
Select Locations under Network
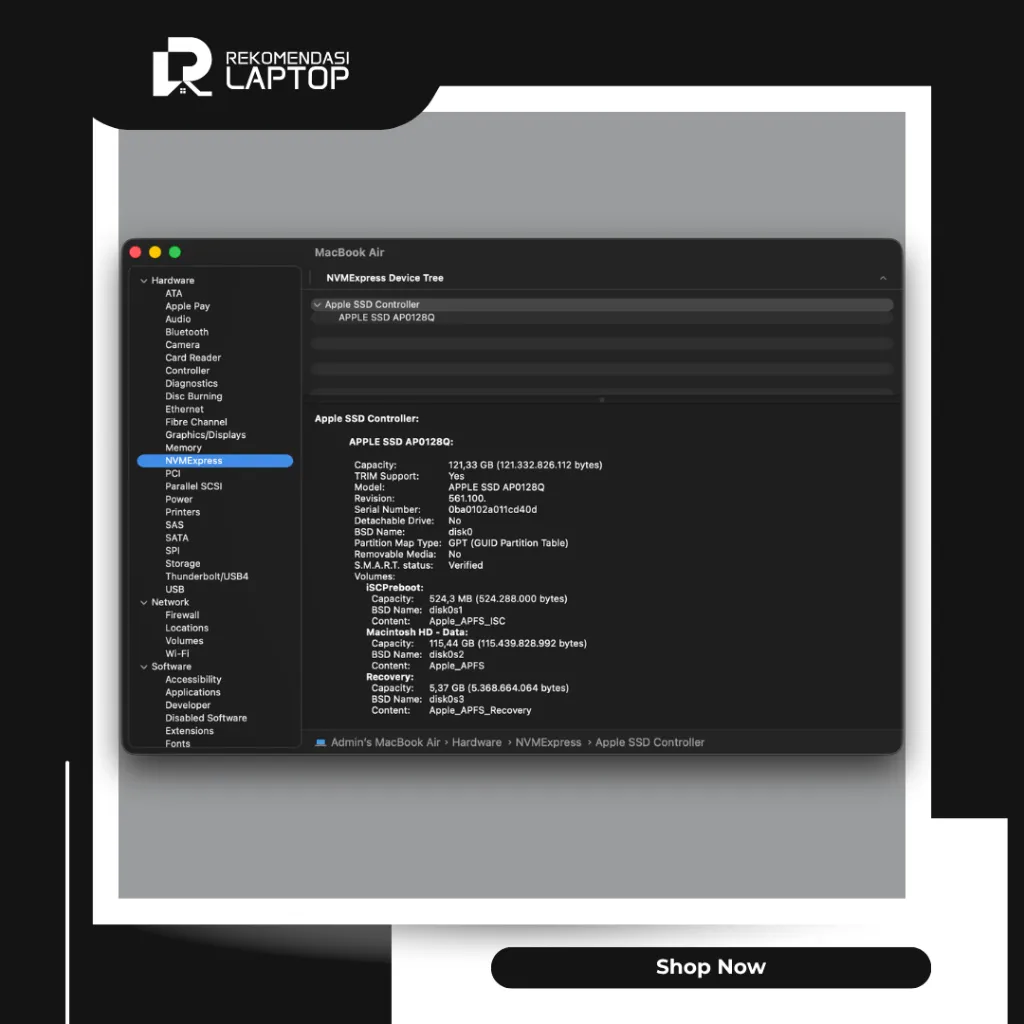[x=187, y=628]
